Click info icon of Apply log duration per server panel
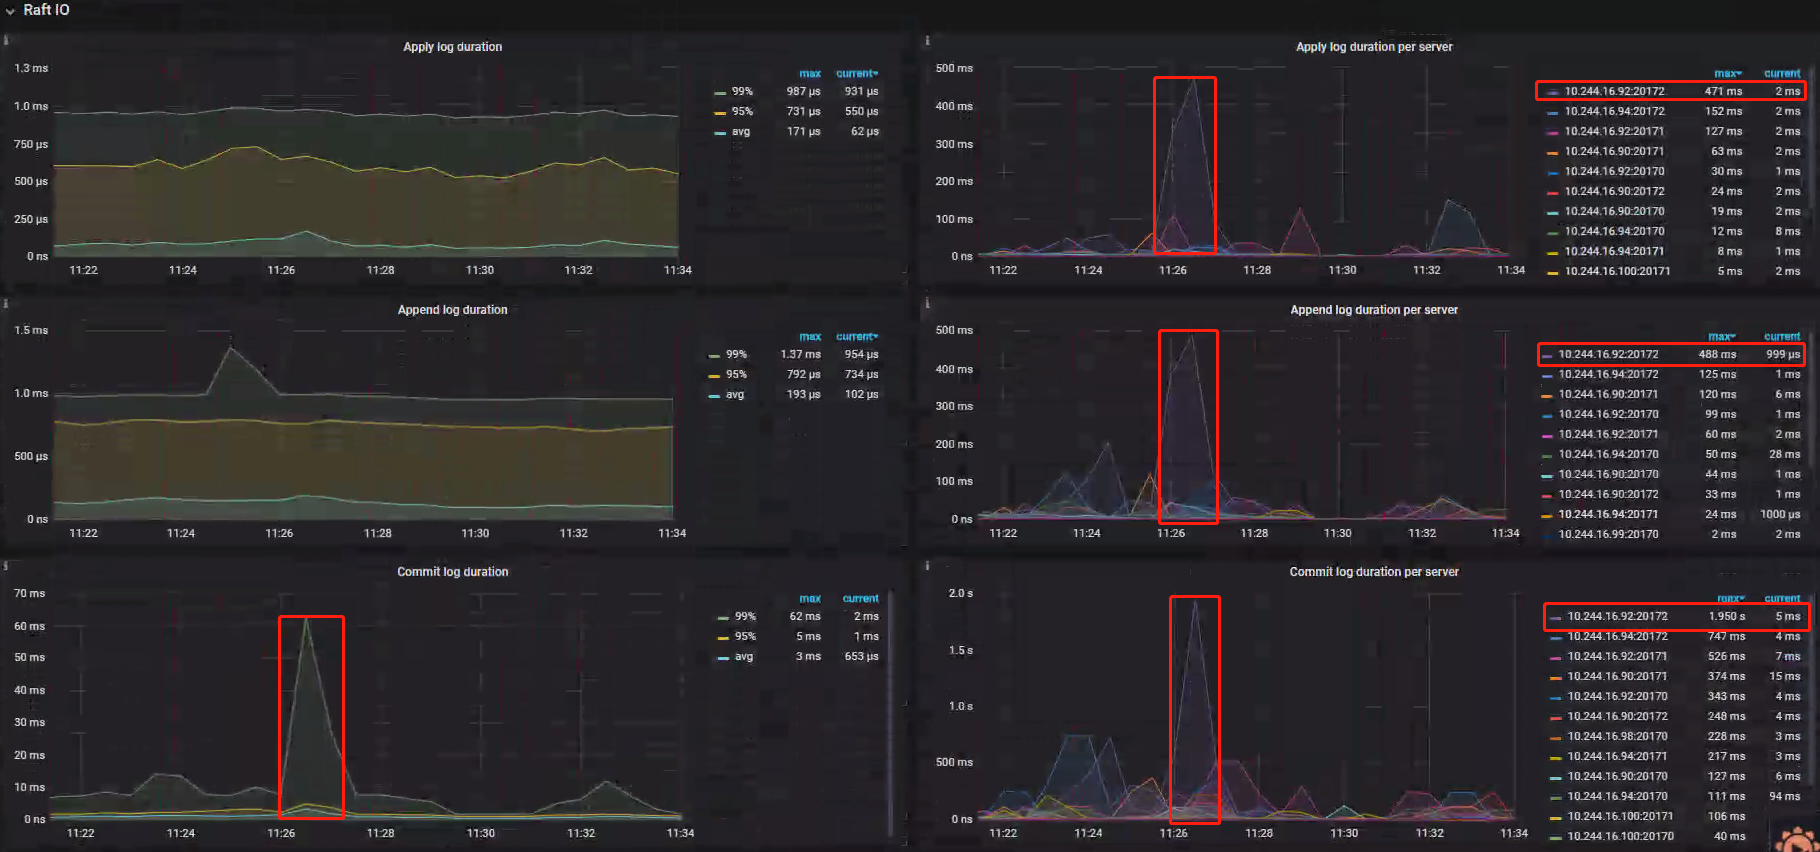Screen dimensions: 1820x852 point(927,41)
